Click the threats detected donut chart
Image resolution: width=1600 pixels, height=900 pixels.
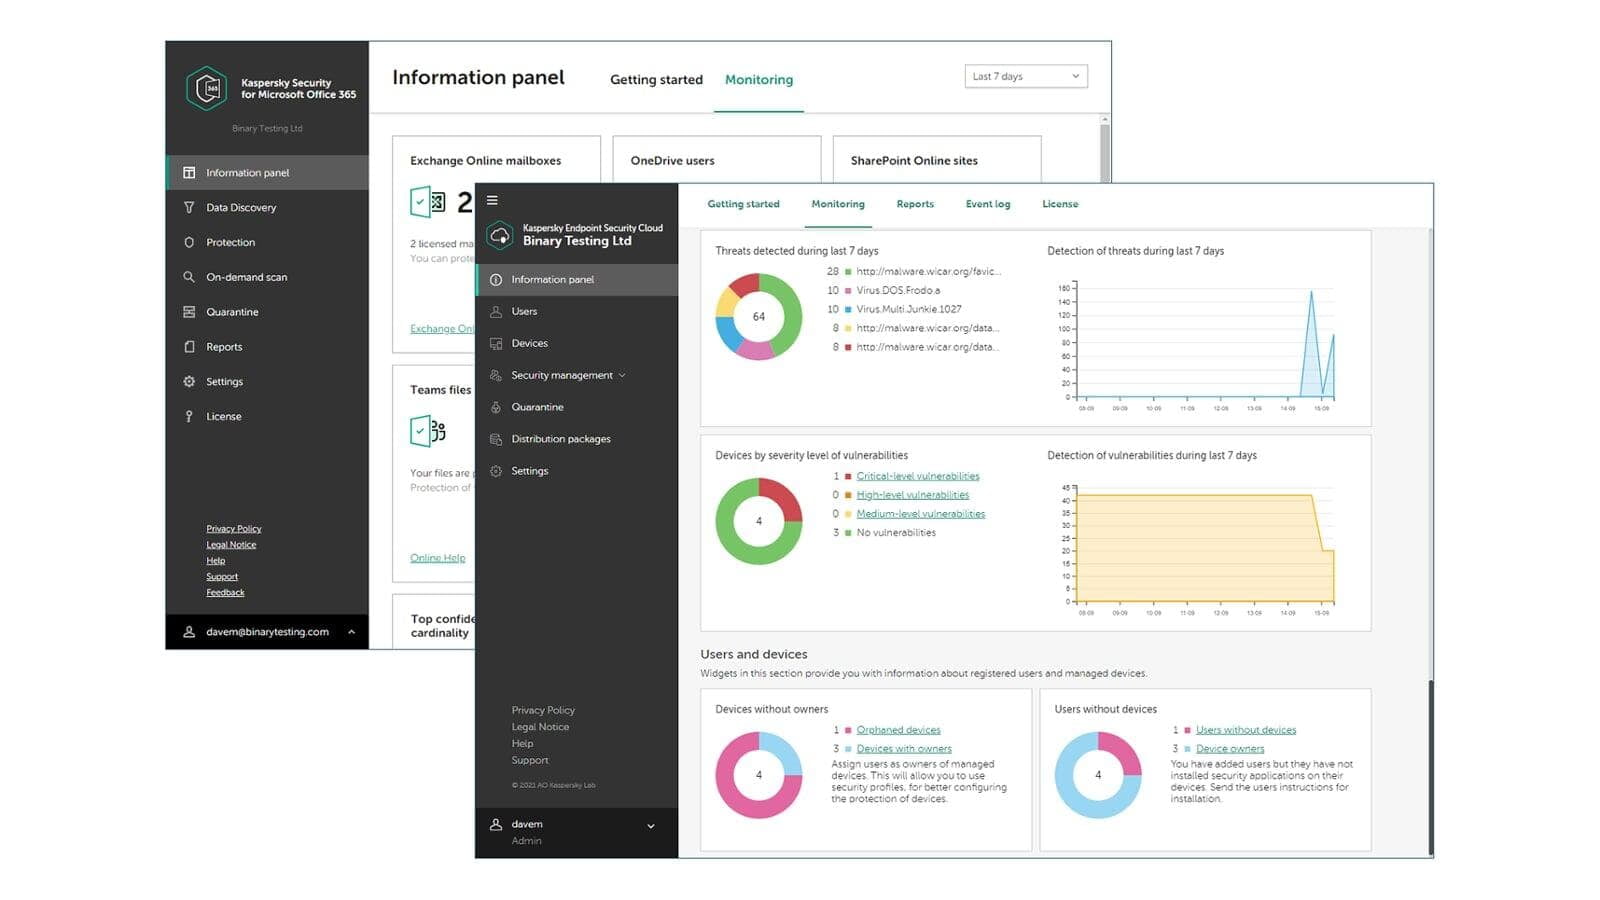759,317
